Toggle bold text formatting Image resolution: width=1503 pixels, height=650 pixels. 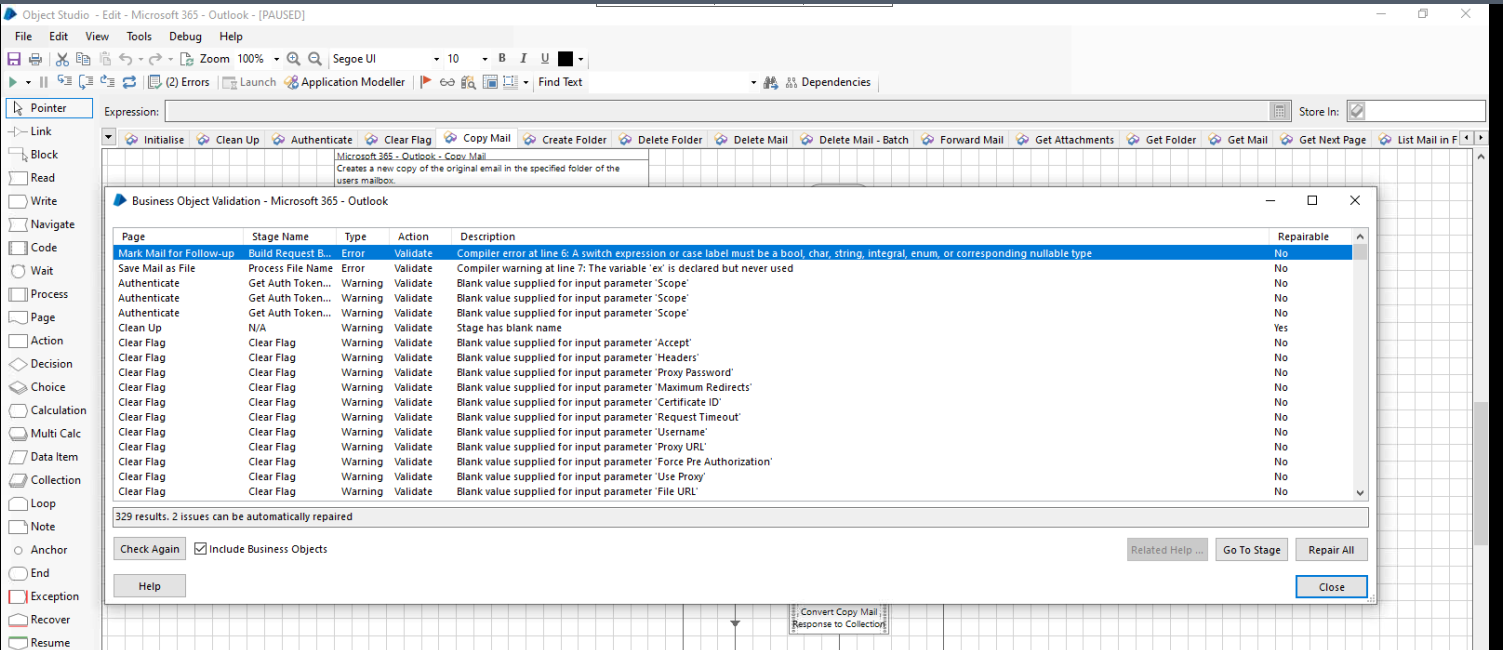501,58
